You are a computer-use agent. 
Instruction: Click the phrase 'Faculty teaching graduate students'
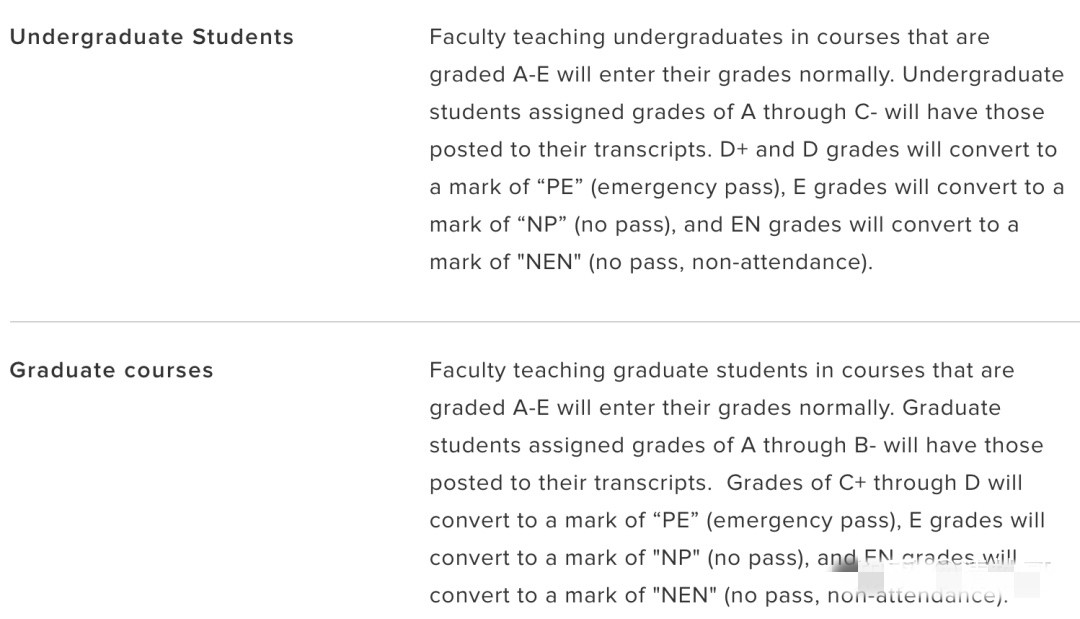(x=619, y=370)
